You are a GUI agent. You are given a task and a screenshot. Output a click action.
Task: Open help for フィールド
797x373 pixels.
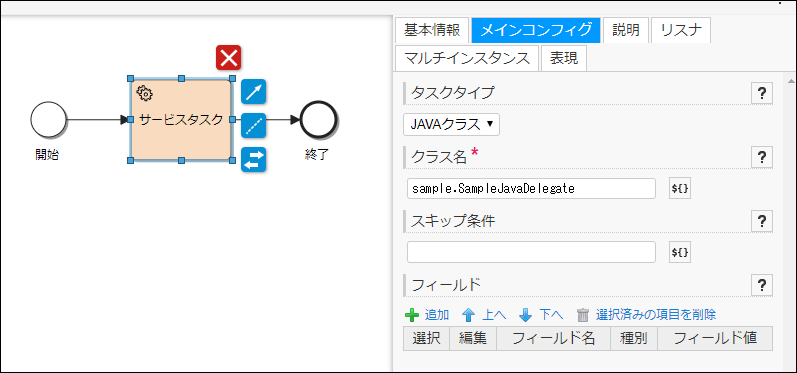click(x=761, y=285)
